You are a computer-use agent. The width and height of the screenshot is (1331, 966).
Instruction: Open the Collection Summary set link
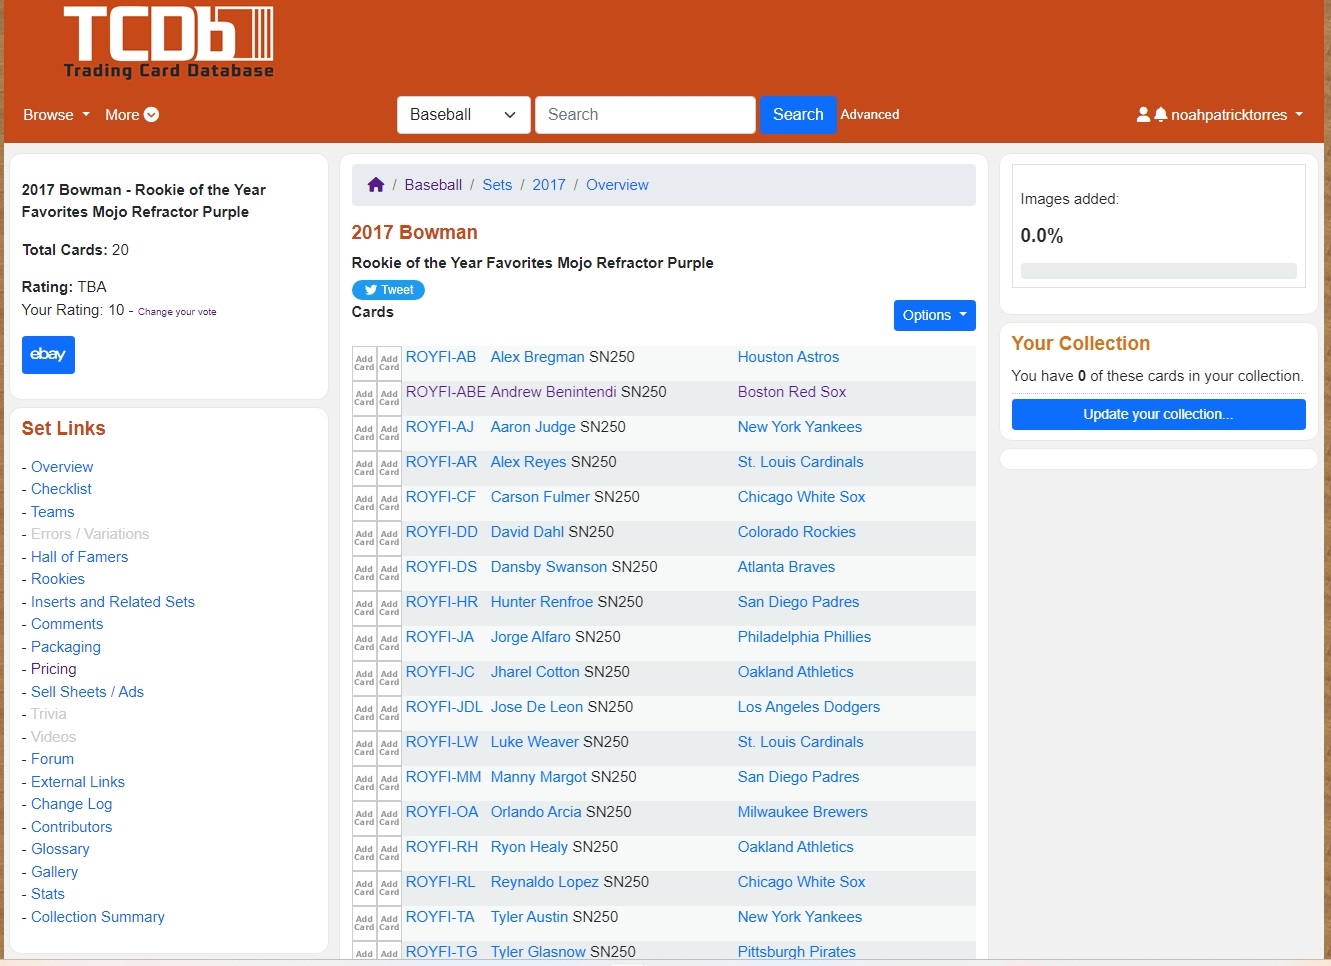pyautogui.click(x=97, y=917)
